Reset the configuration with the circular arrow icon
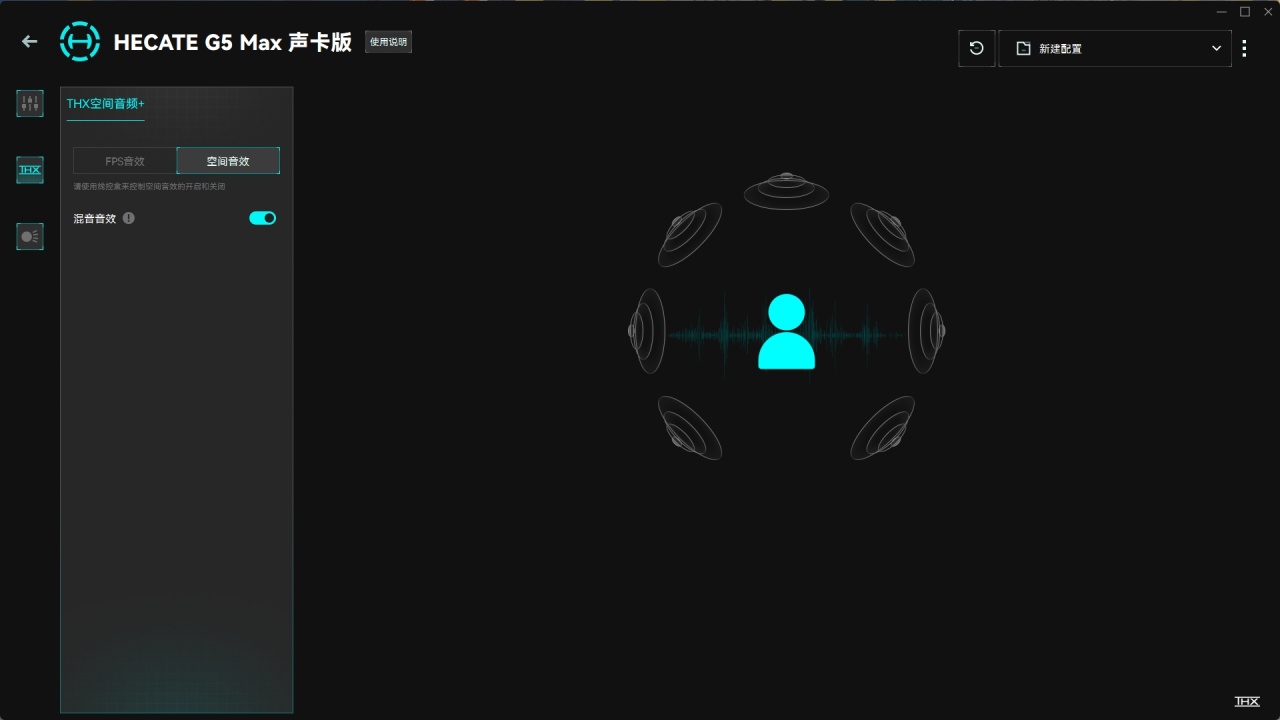 click(x=977, y=48)
